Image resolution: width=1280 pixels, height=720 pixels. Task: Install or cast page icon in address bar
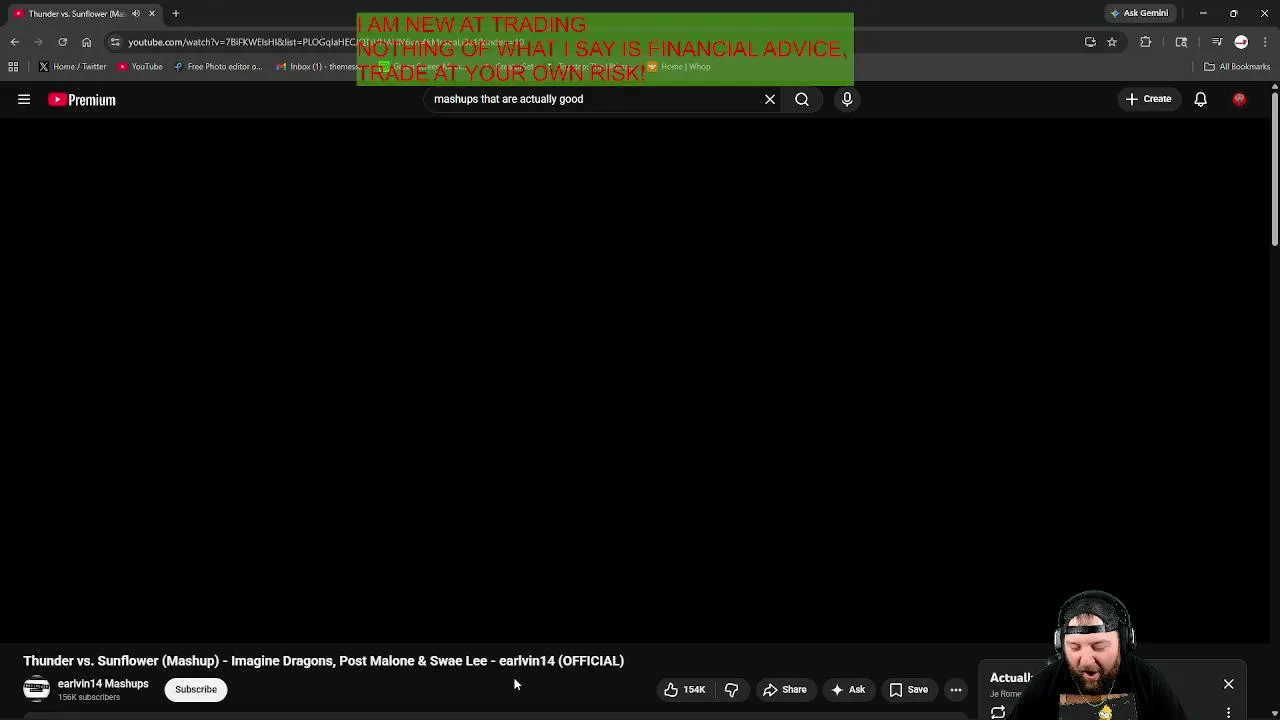(1090, 42)
